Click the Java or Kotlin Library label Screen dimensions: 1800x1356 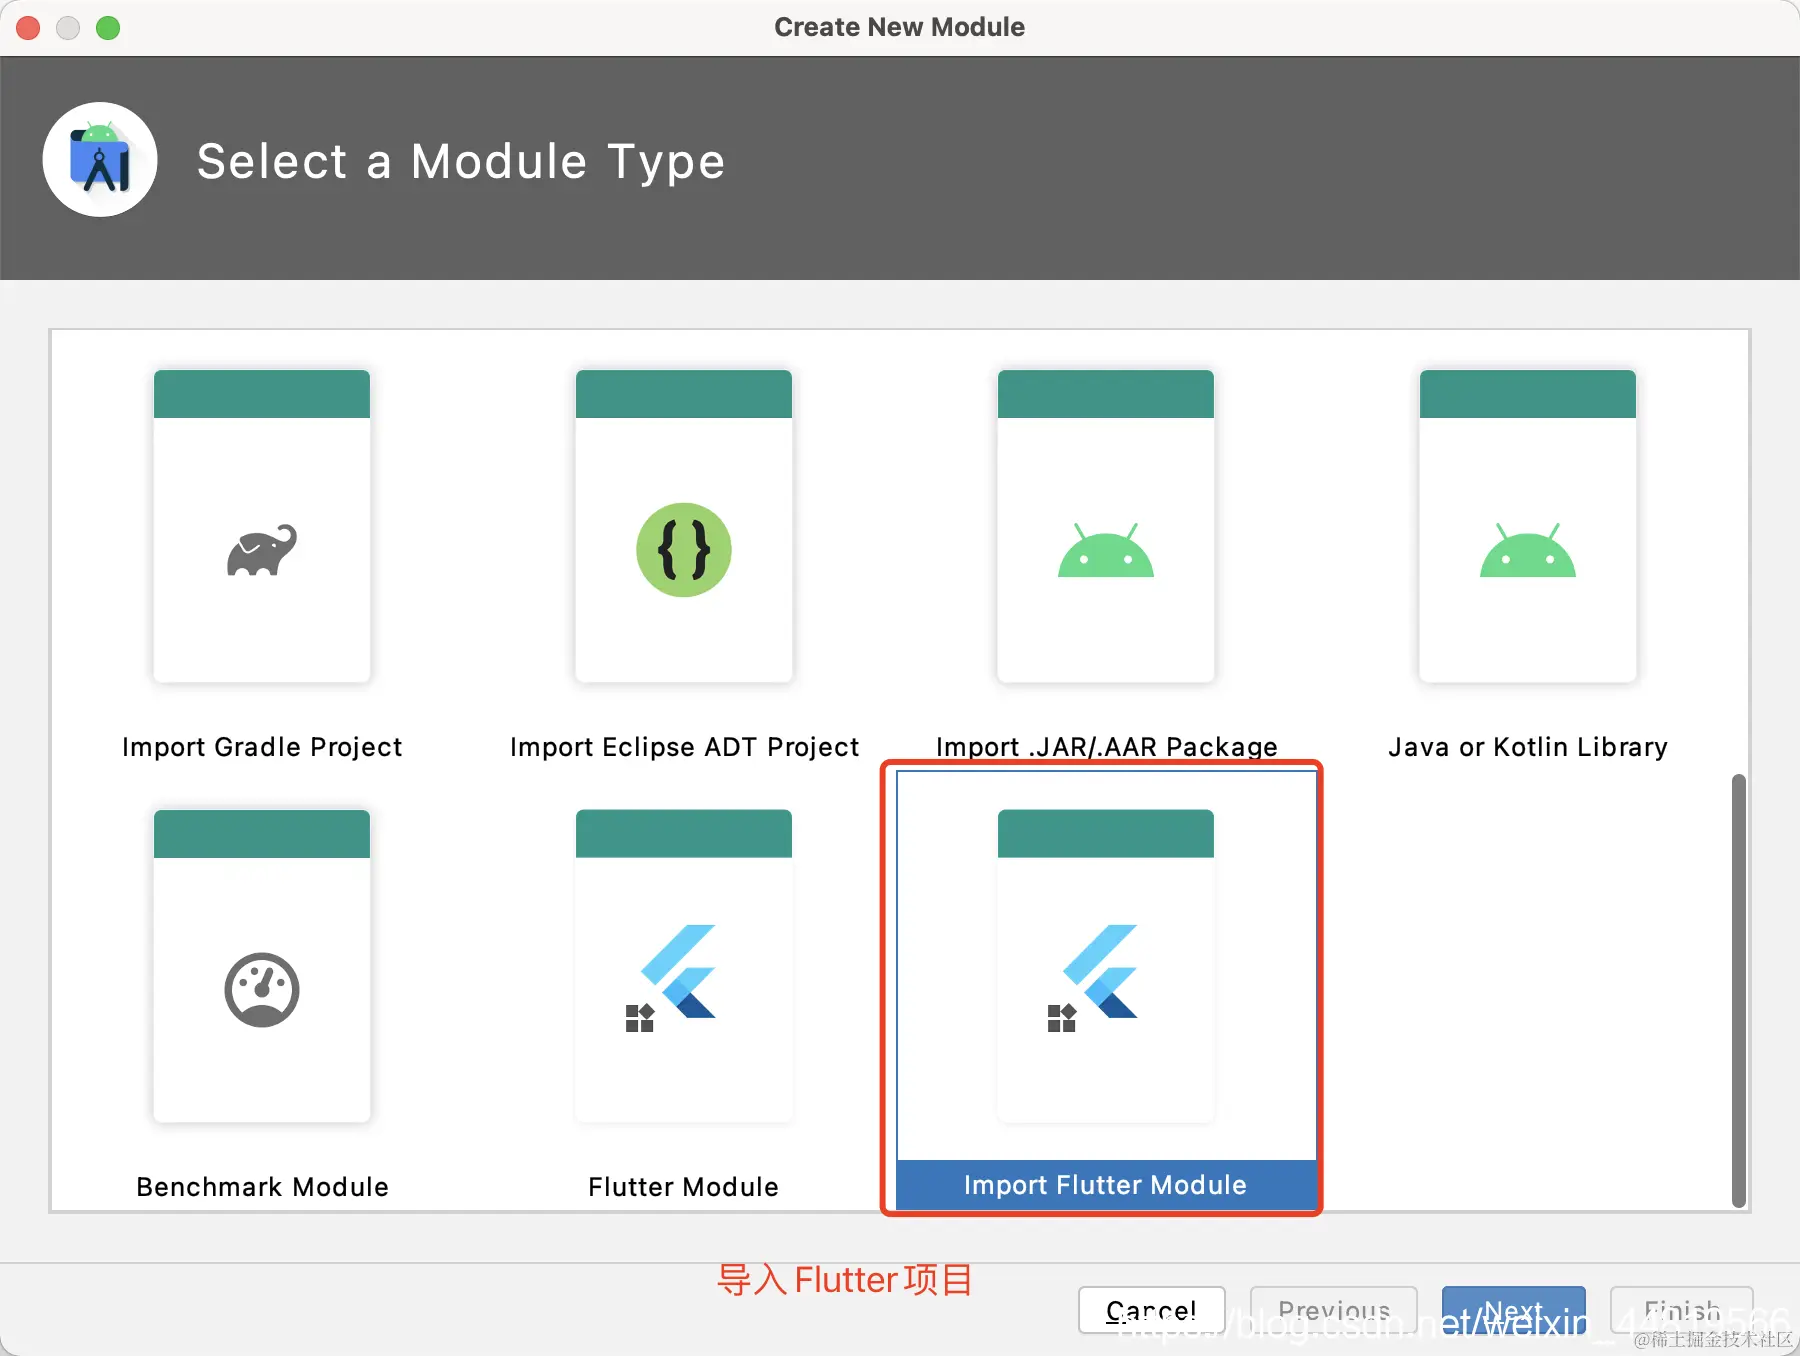pos(1528,747)
